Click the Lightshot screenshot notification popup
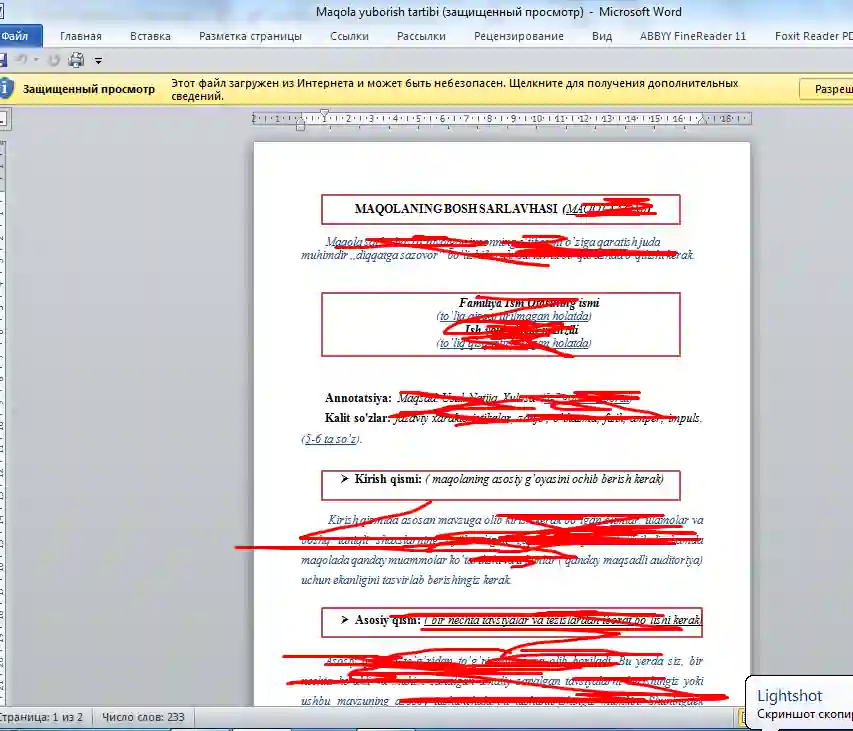This screenshot has height=731, width=853. coord(800,704)
